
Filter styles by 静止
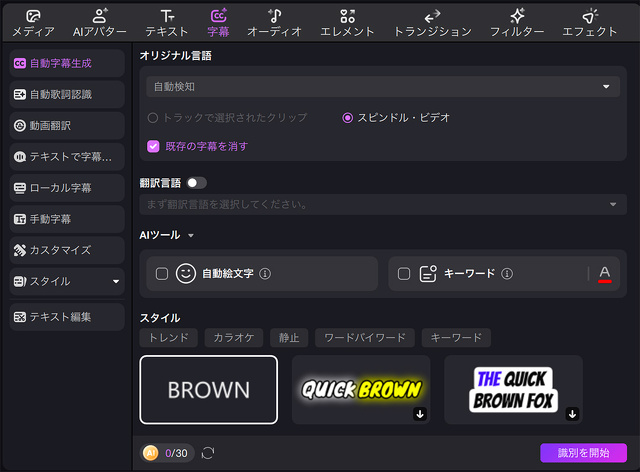(289, 338)
